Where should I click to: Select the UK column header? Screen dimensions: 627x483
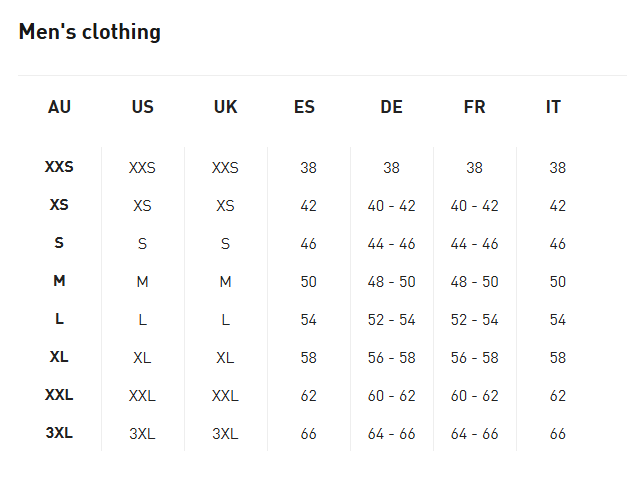226,107
